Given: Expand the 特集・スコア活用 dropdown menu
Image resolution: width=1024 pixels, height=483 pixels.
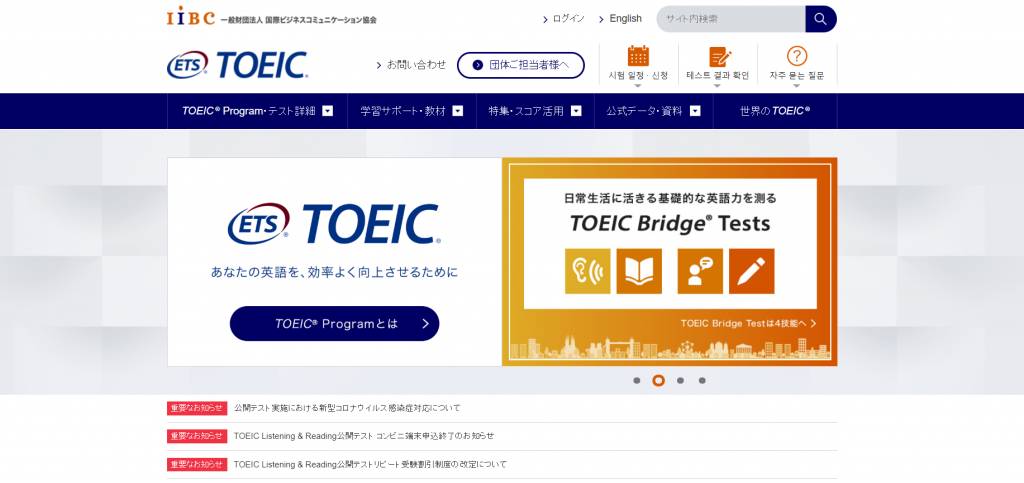Looking at the screenshot, I should tap(534, 111).
